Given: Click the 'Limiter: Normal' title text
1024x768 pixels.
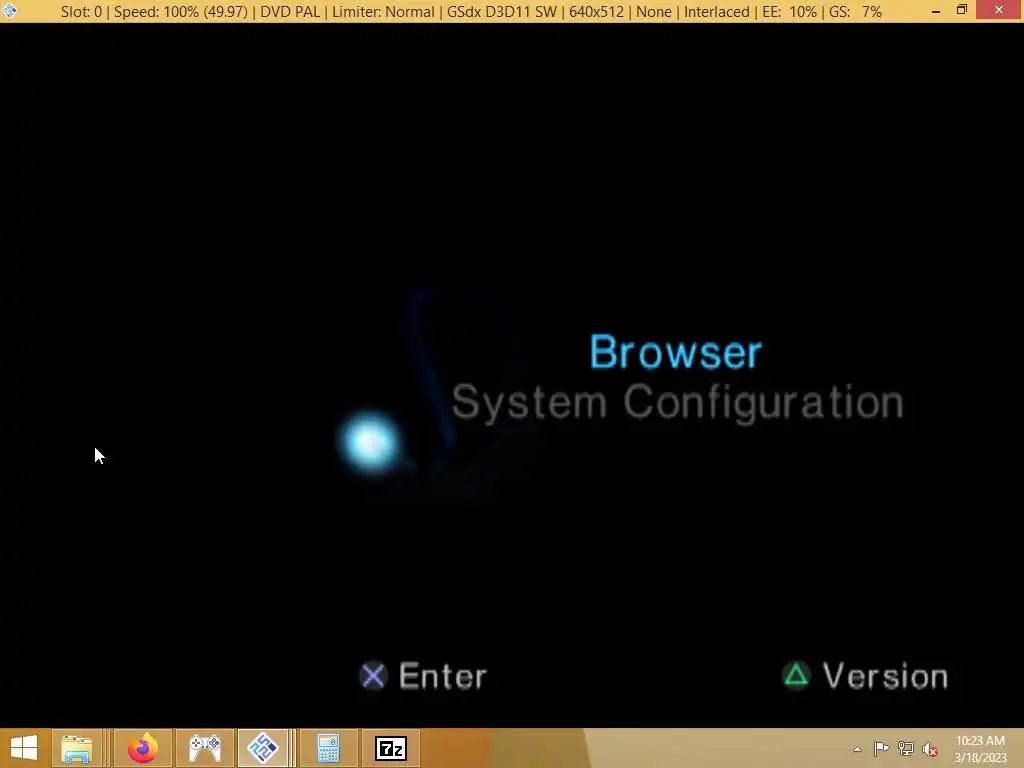Looking at the screenshot, I should [x=383, y=12].
